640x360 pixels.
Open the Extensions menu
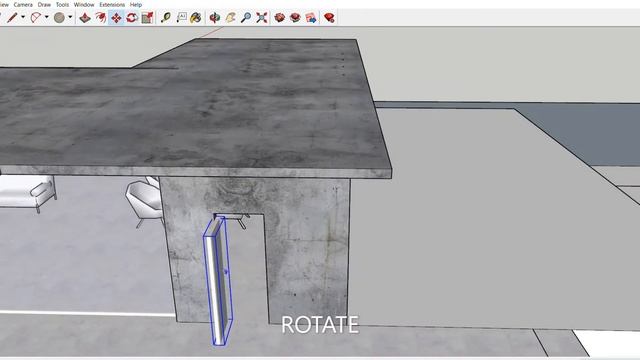112,4
